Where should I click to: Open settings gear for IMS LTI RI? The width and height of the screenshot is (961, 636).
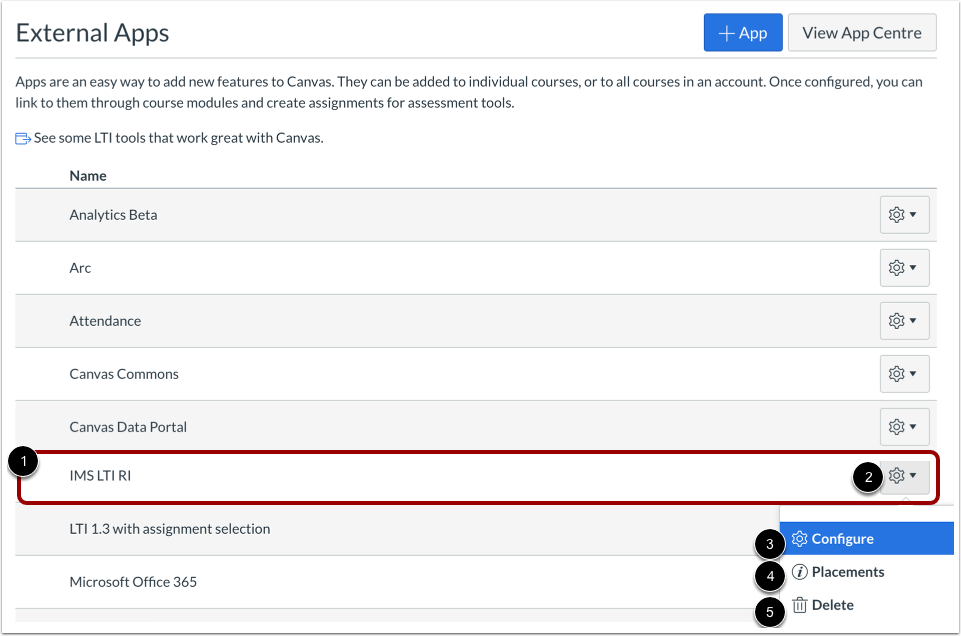[904, 476]
